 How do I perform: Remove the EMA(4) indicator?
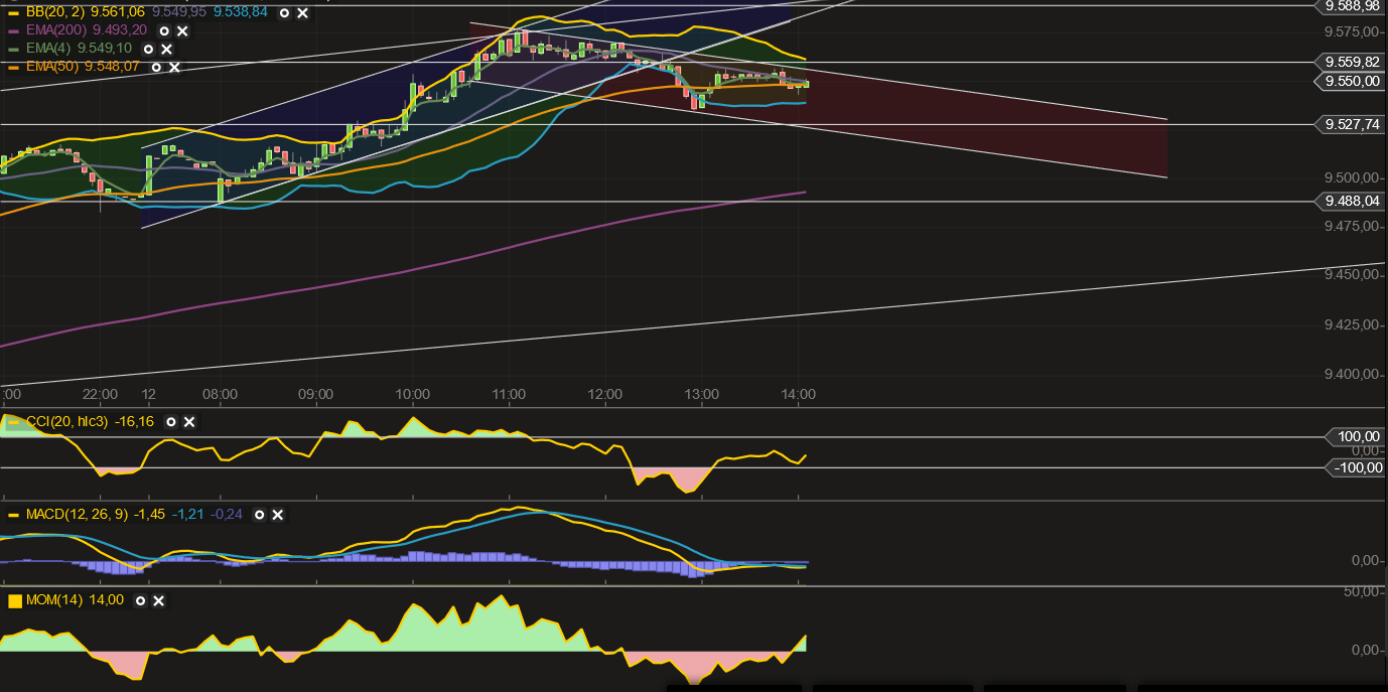tap(166, 49)
